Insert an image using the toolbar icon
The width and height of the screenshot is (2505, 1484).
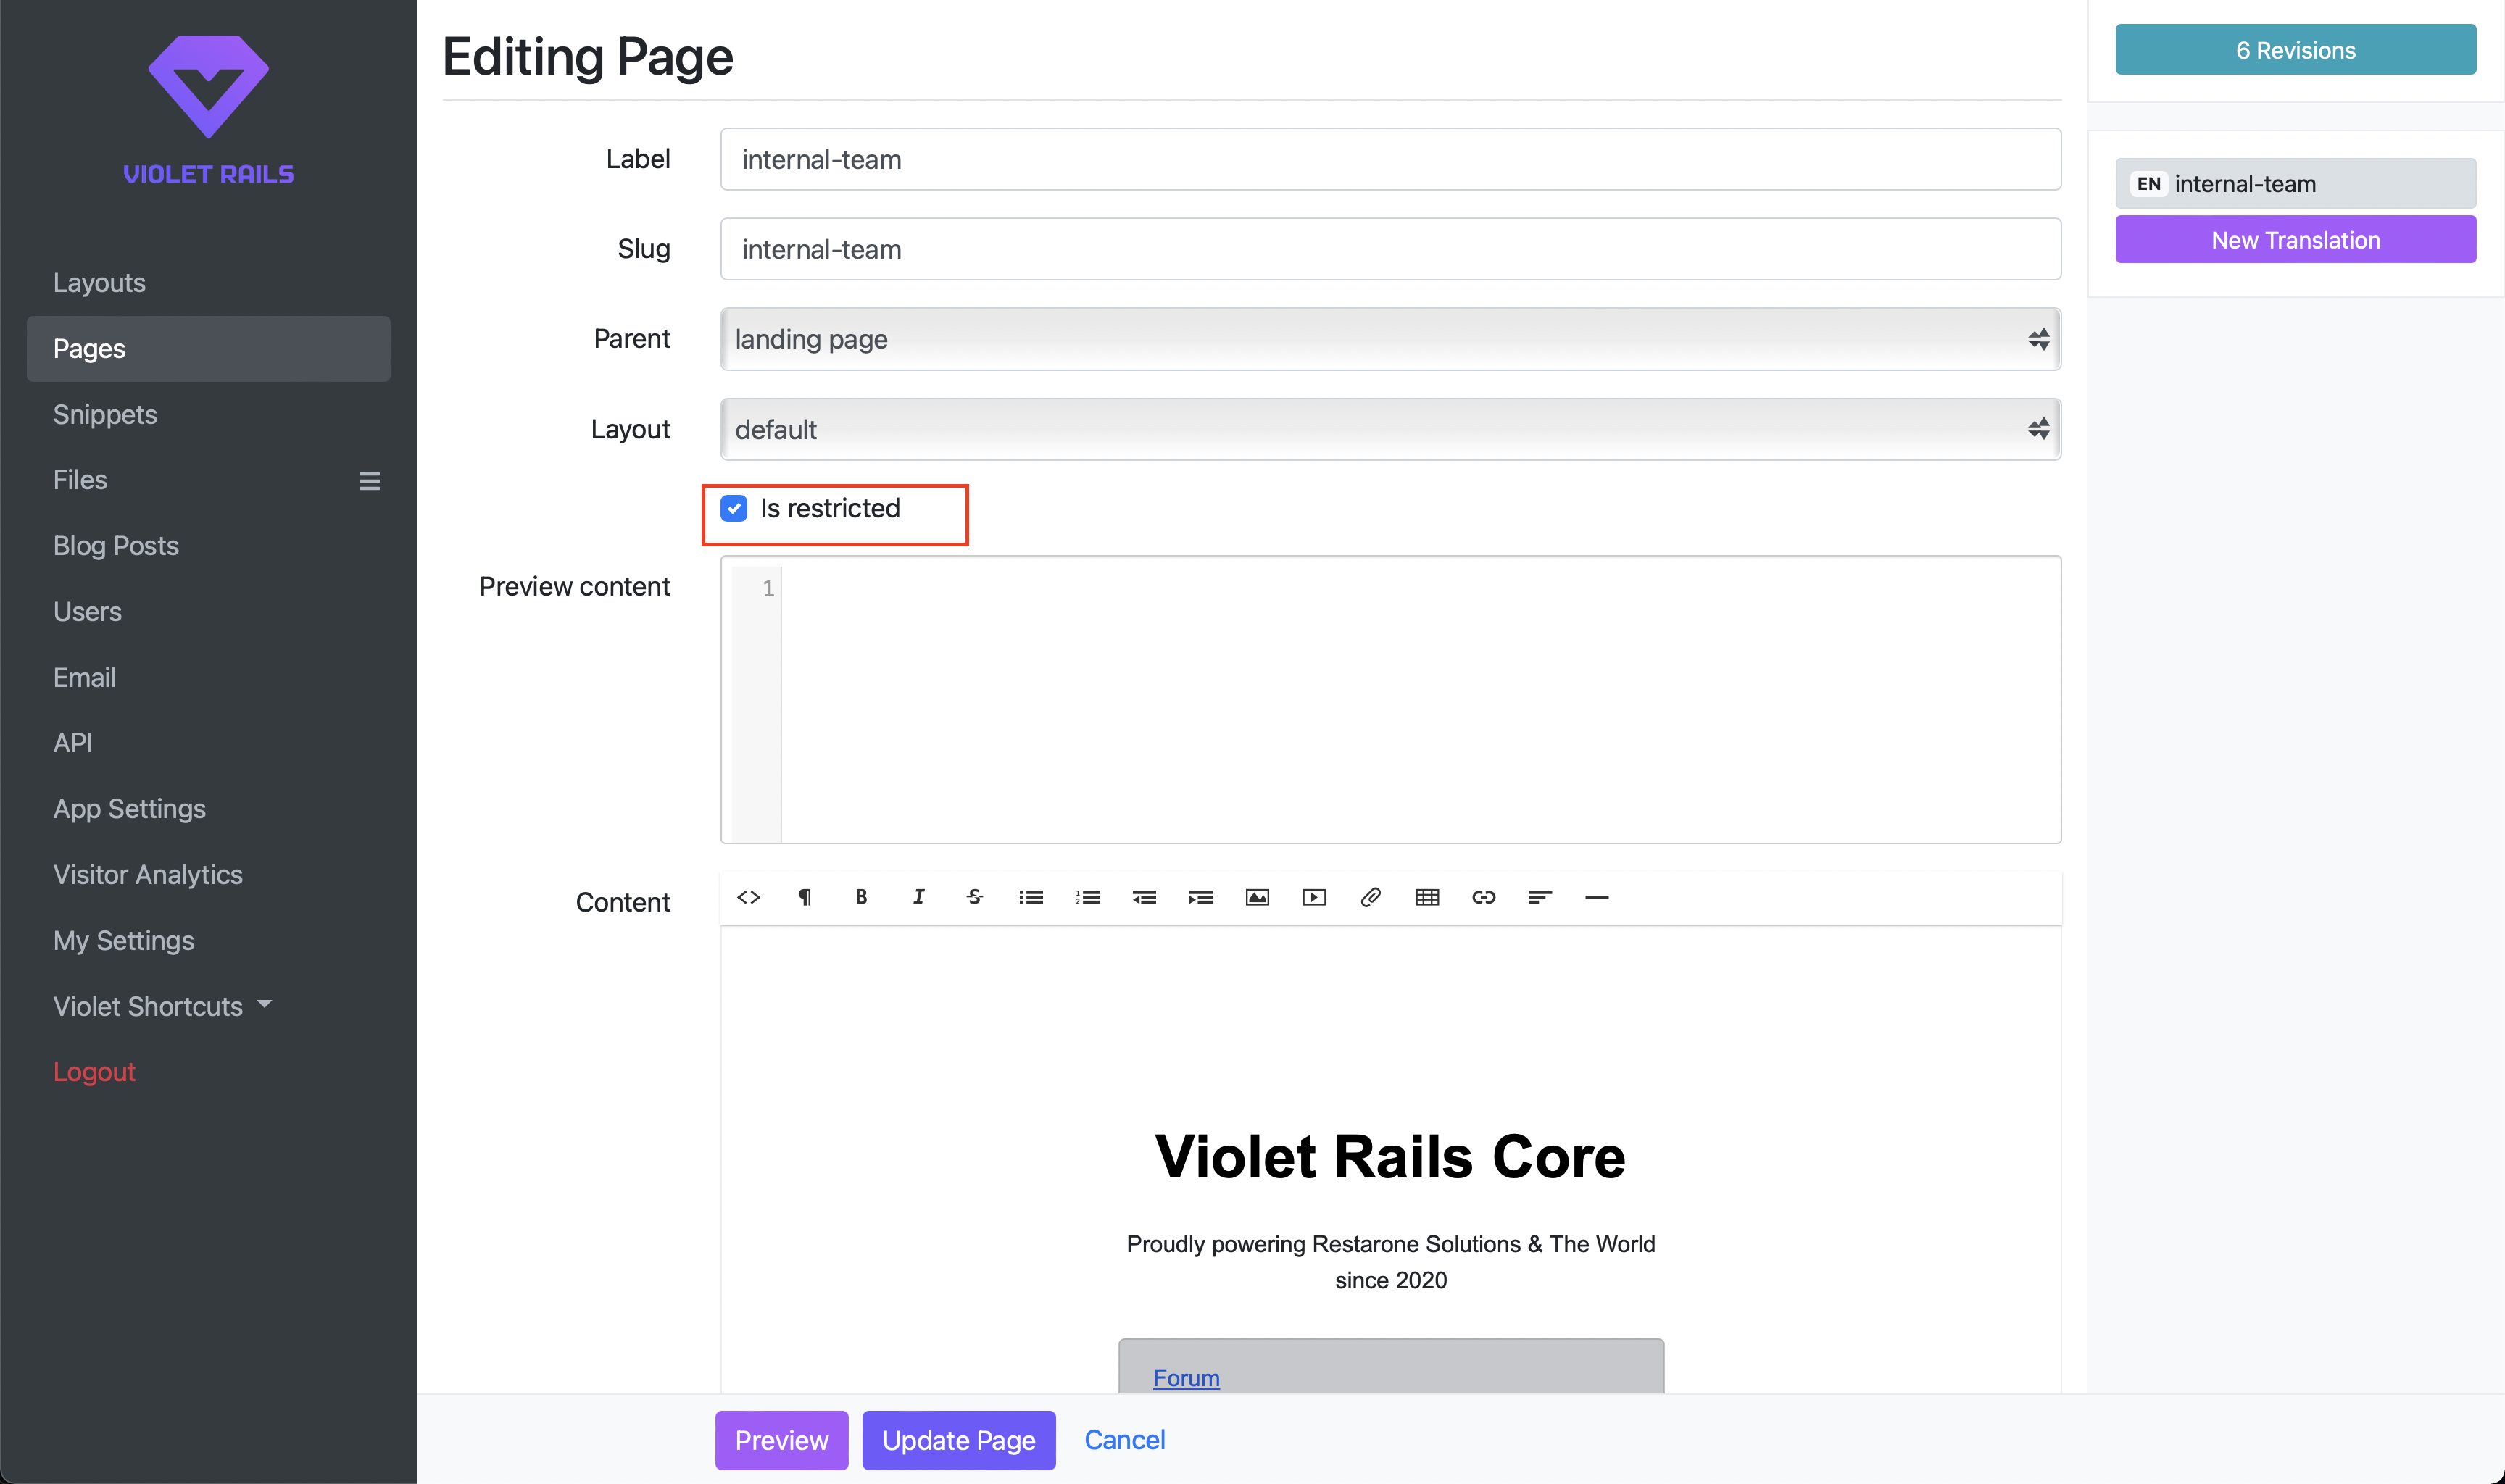pyautogui.click(x=1257, y=897)
